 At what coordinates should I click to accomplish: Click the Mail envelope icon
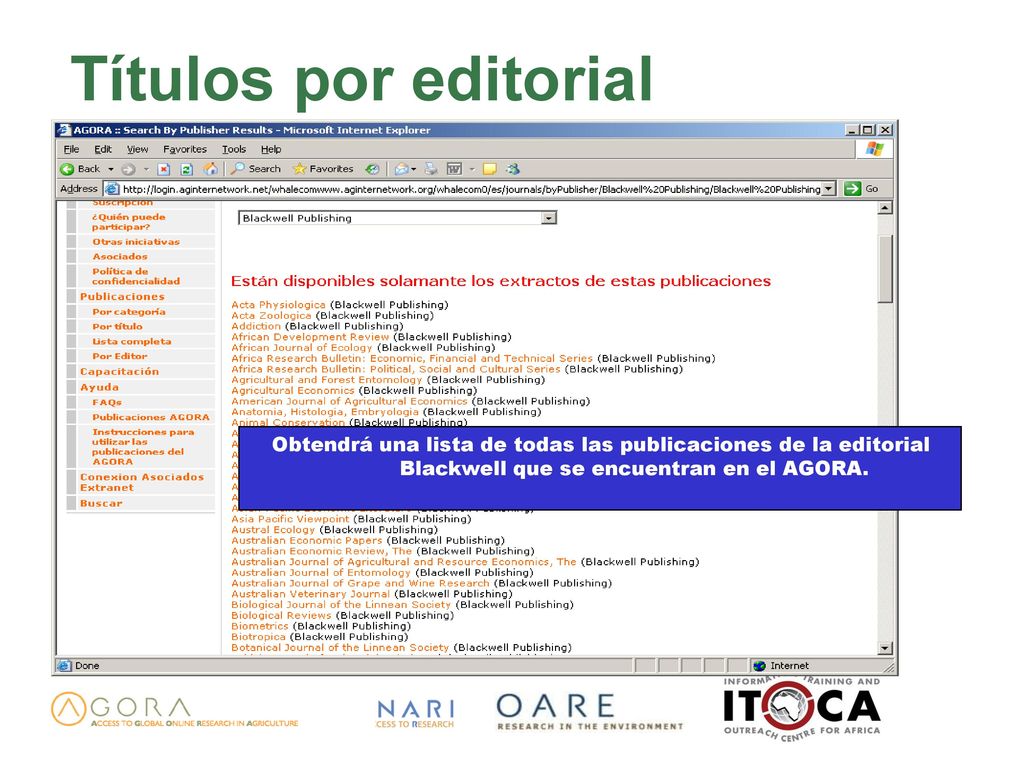(x=401, y=169)
